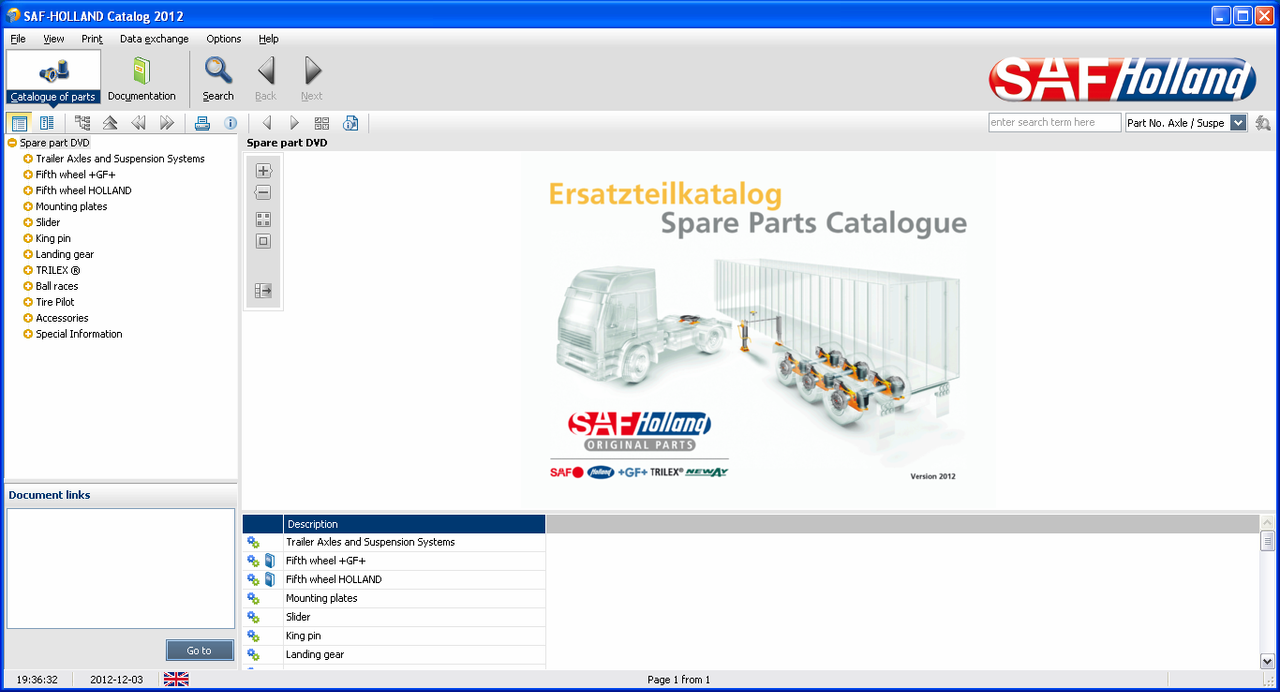Expand Trailer Axles and Suspension Systems node
This screenshot has height=692, width=1280.
28,159
